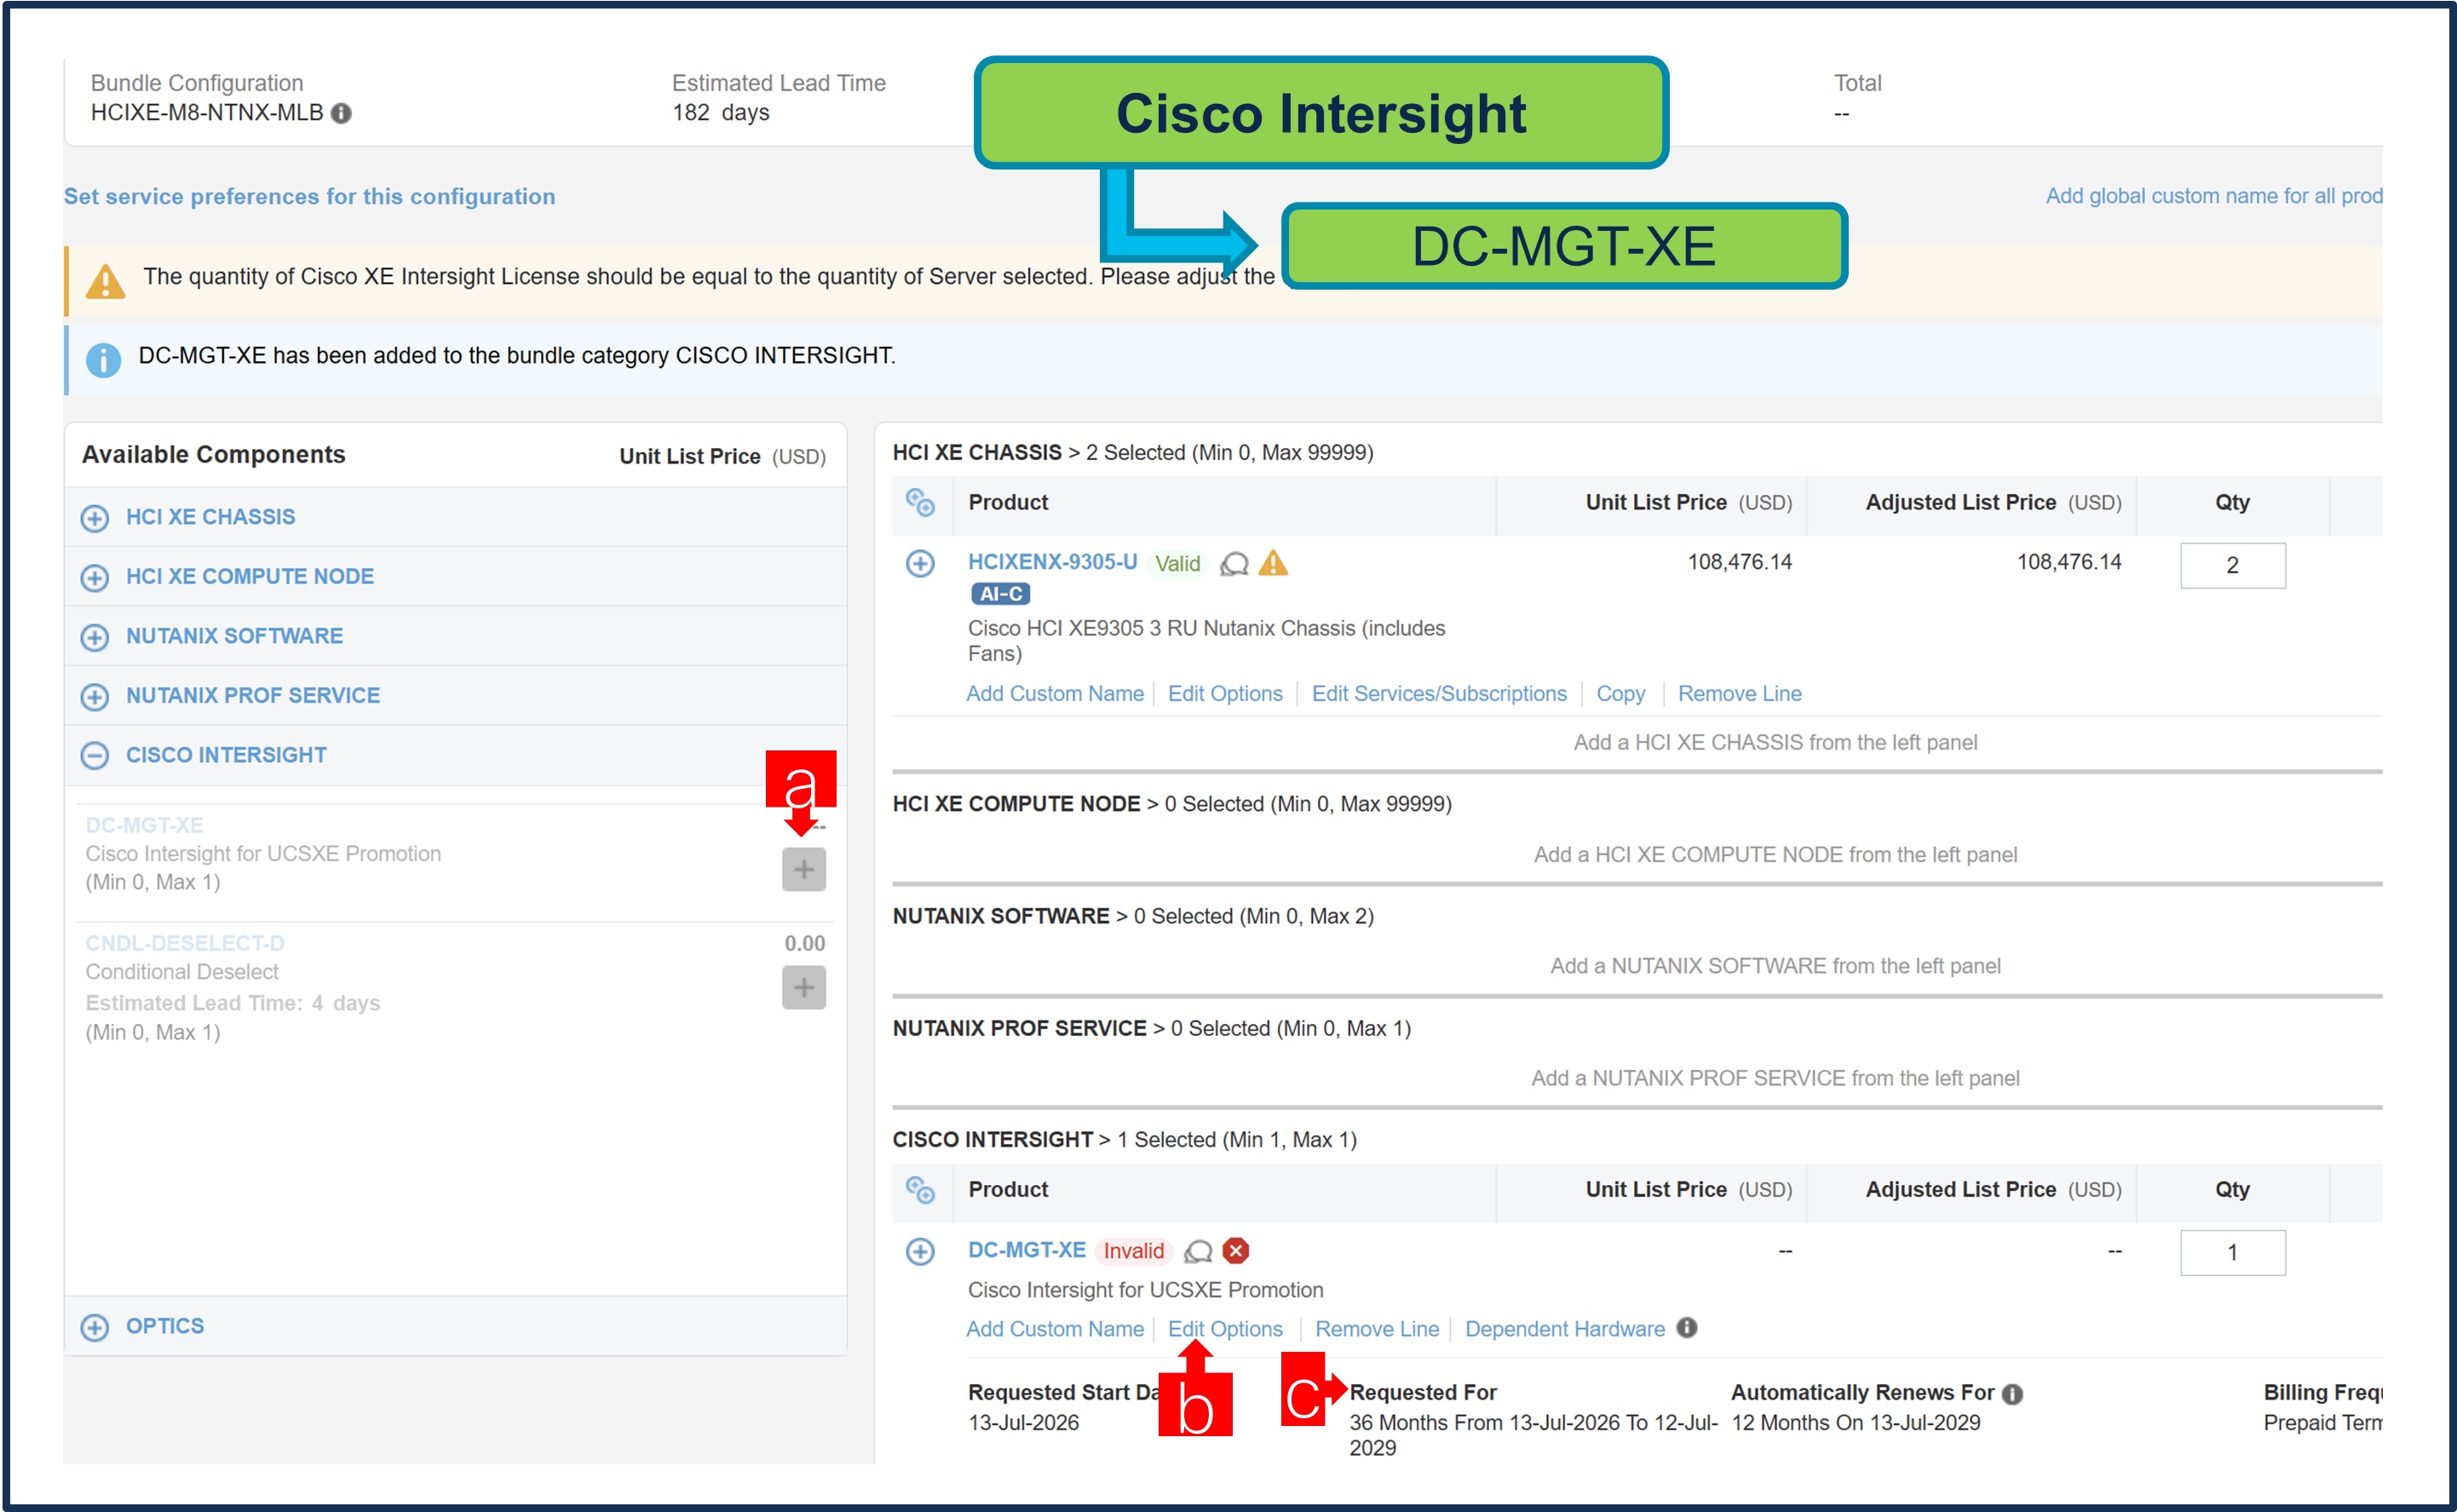Image resolution: width=2457 pixels, height=1512 pixels.
Task: Click the info icon beside Automatically Renews For
Action: click(2013, 1394)
